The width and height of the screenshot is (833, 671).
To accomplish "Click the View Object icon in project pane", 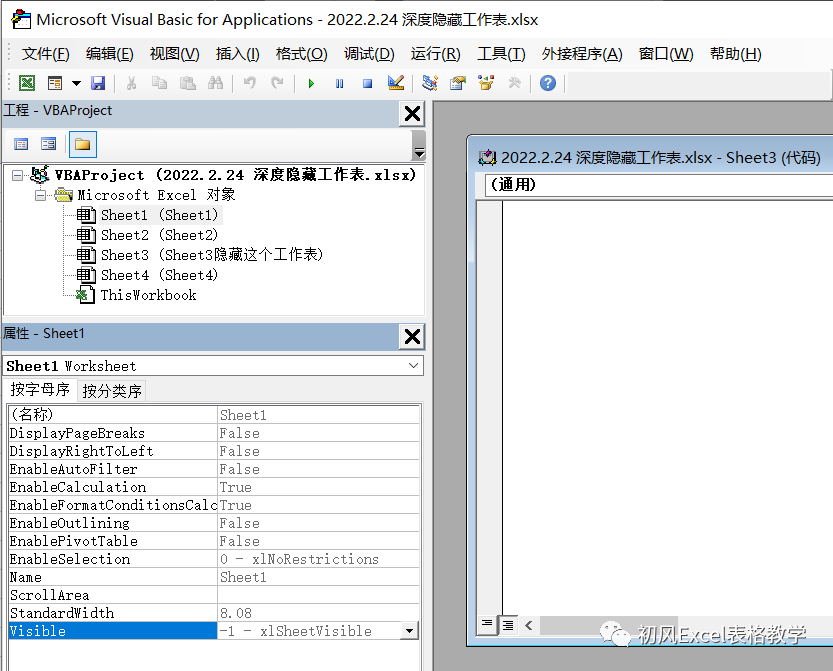I will click(x=48, y=144).
